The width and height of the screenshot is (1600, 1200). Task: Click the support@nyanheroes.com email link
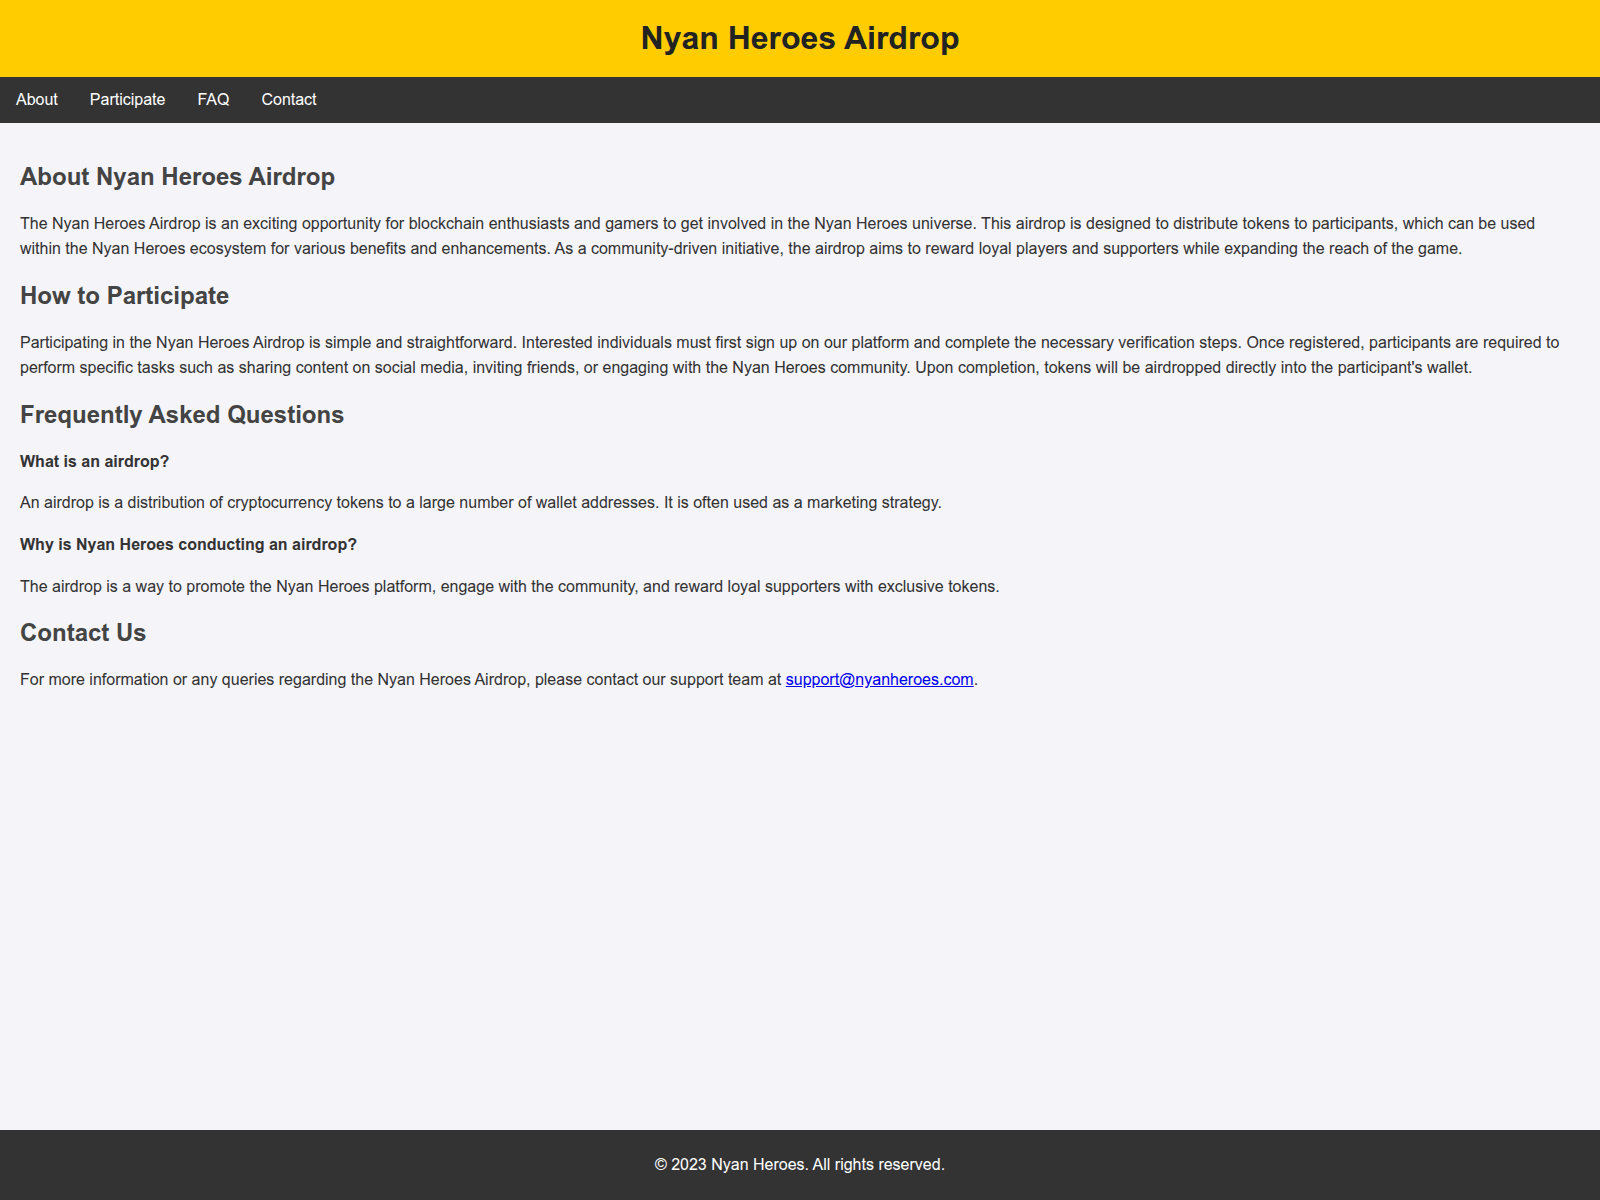point(879,678)
